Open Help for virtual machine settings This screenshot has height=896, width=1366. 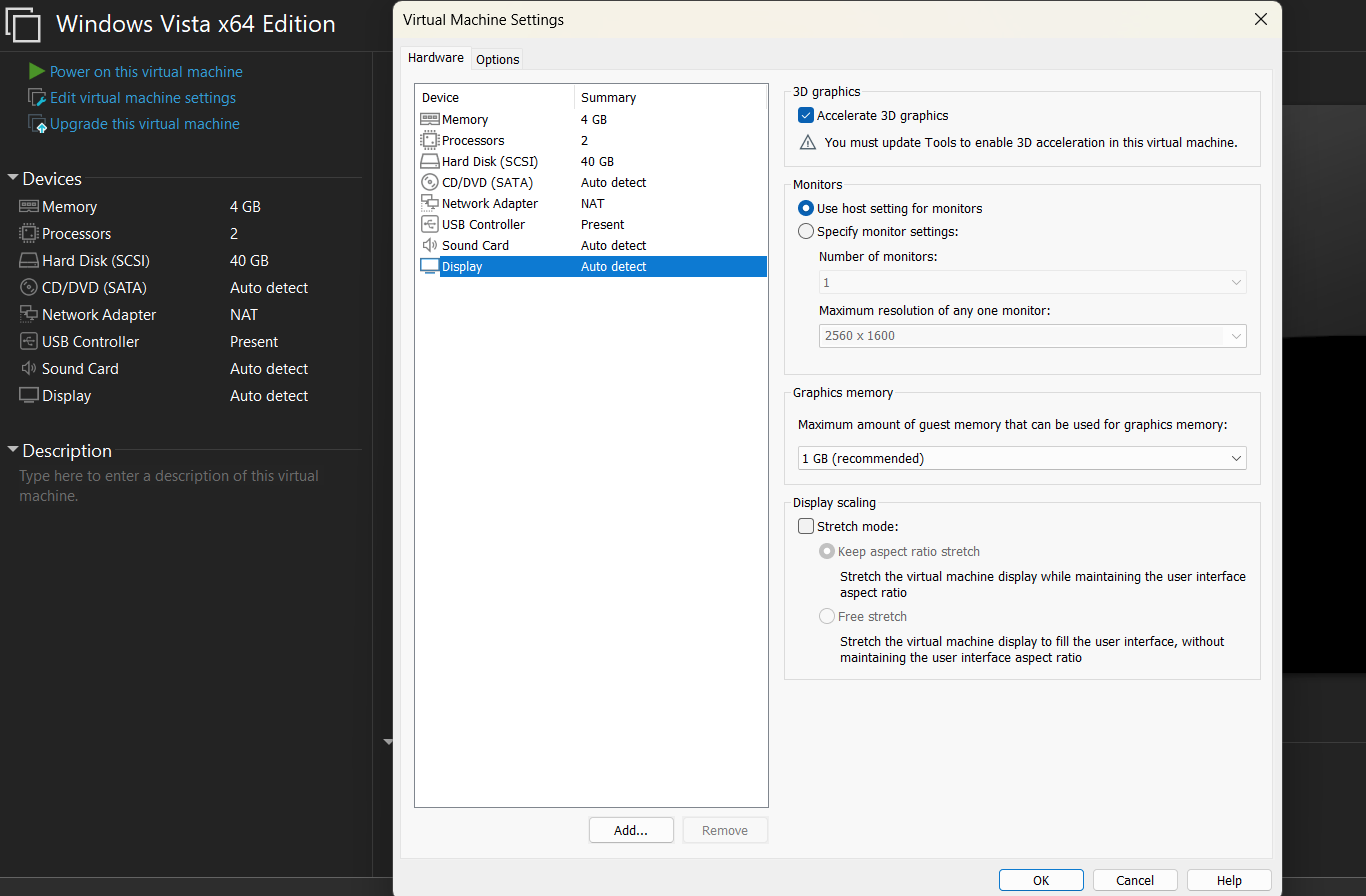point(1229,880)
